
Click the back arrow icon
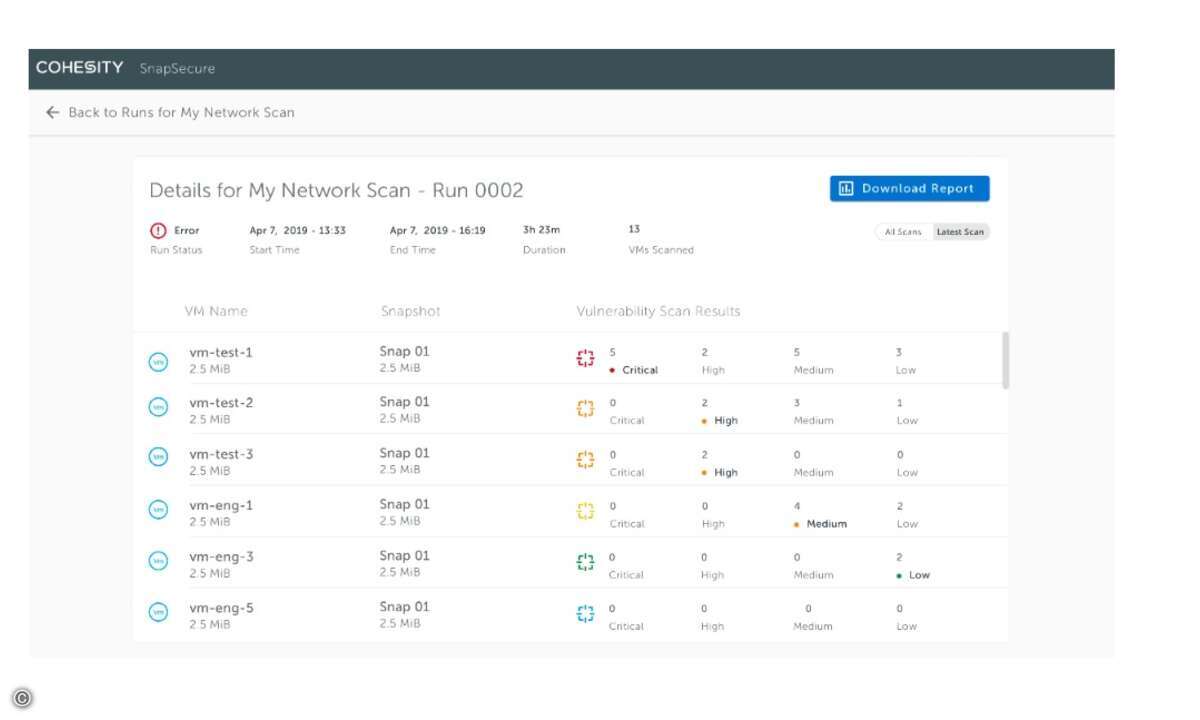(x=53, y=113)
